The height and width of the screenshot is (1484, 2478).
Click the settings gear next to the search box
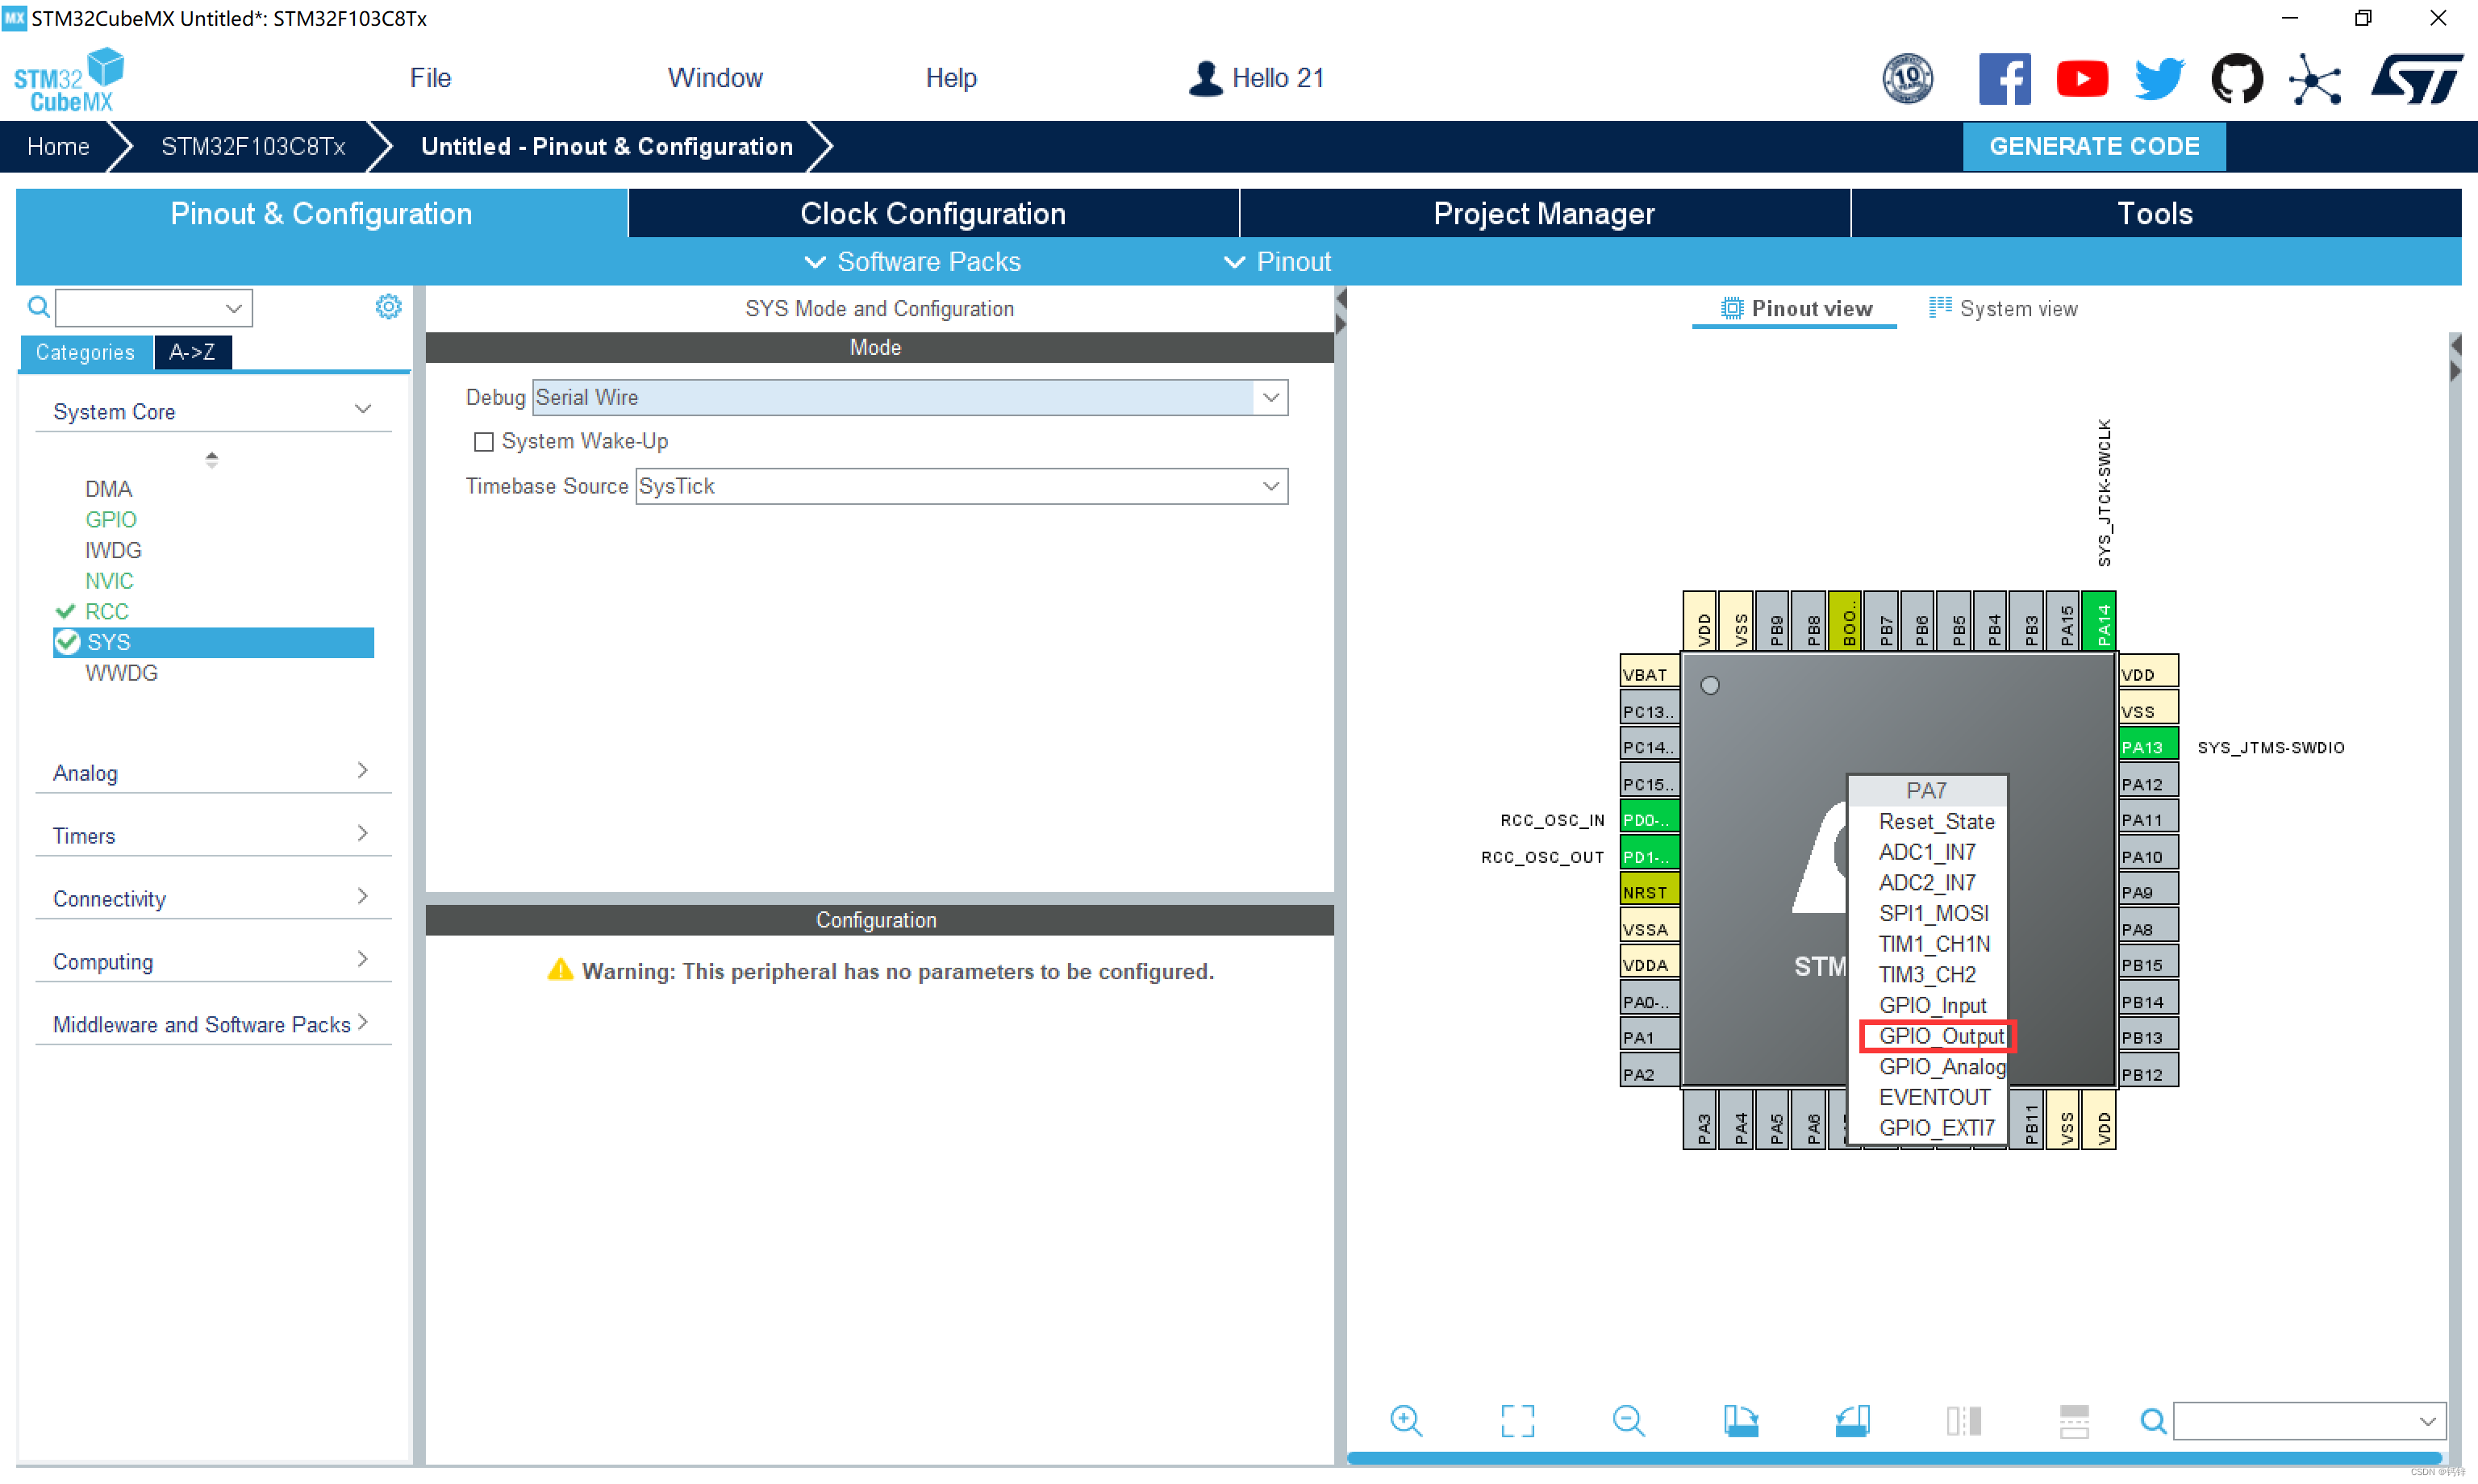pyautogui.click(x=388, y=307)
